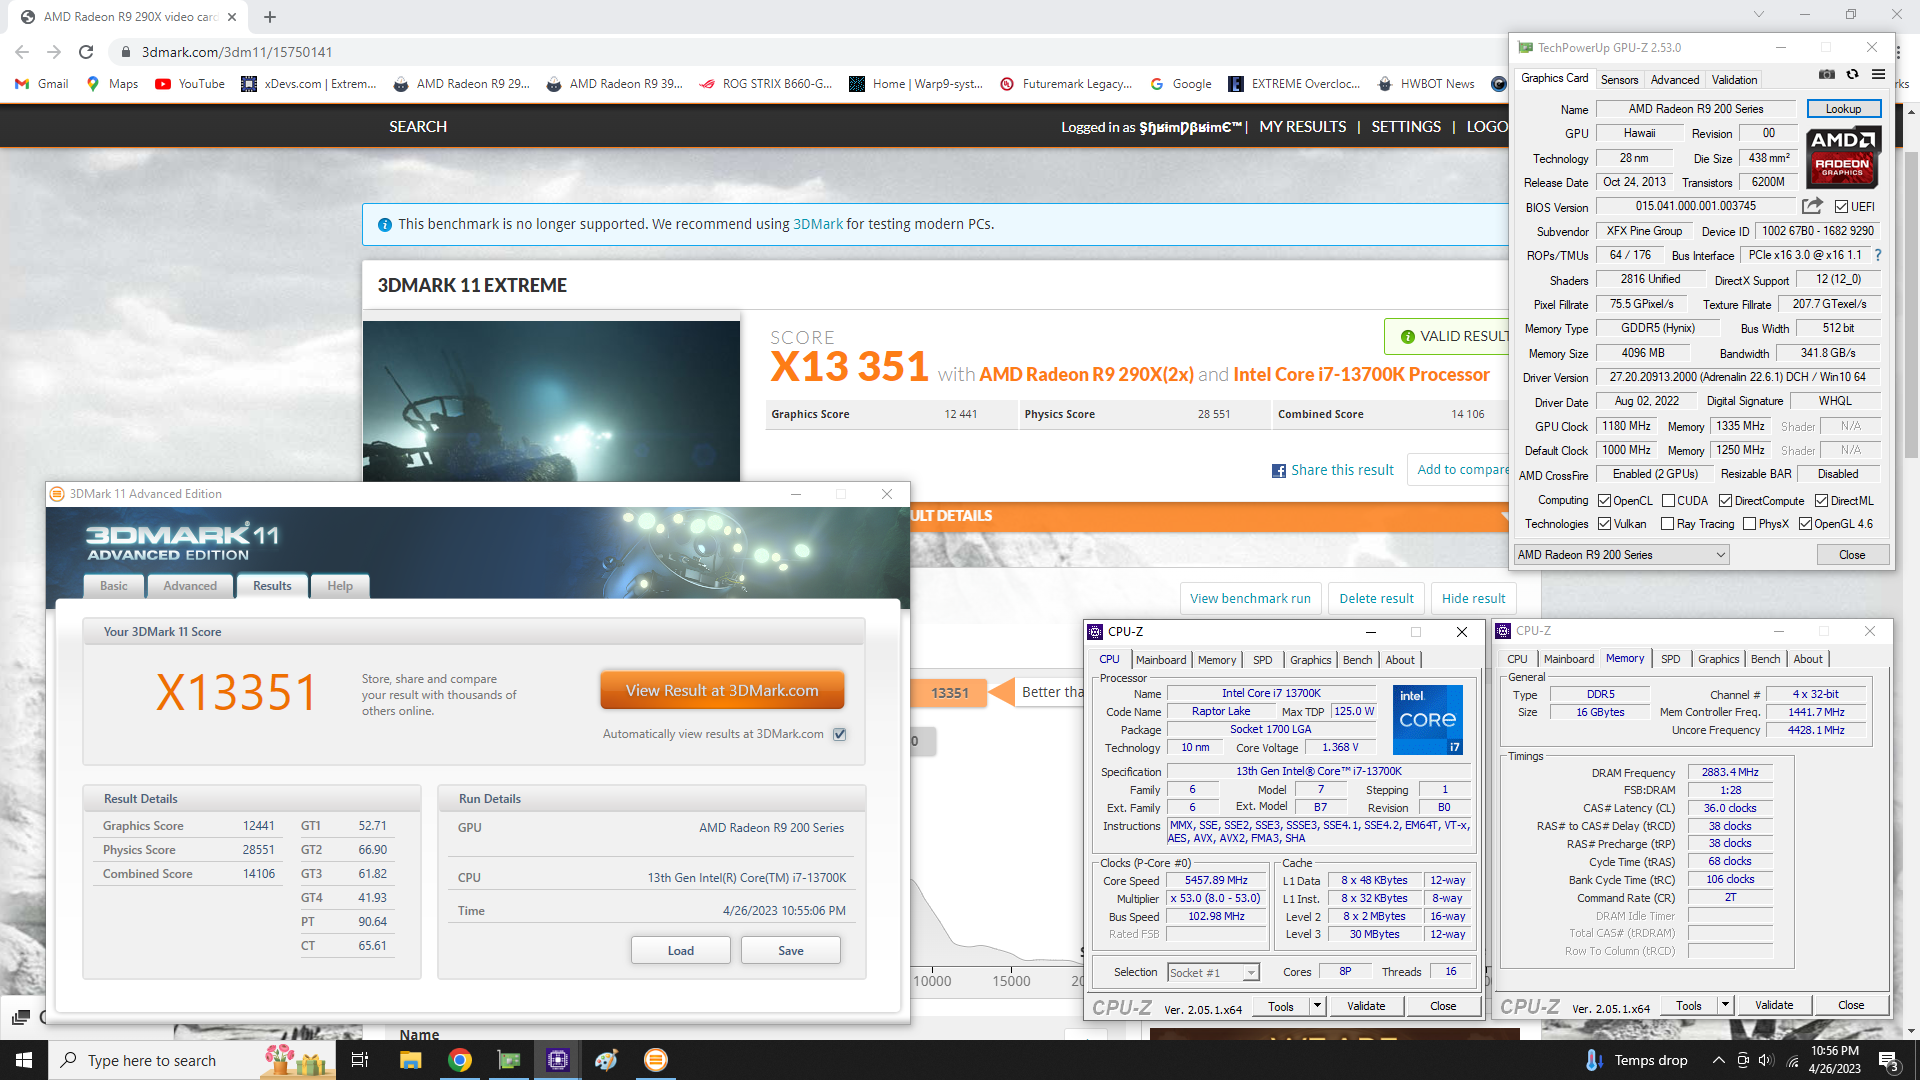Image resolution: width=1920 pixels, height=1080 pixels.
Task: Toggle the Vulkan checkbox in GPU-Z
Action: pos(1604,524)
